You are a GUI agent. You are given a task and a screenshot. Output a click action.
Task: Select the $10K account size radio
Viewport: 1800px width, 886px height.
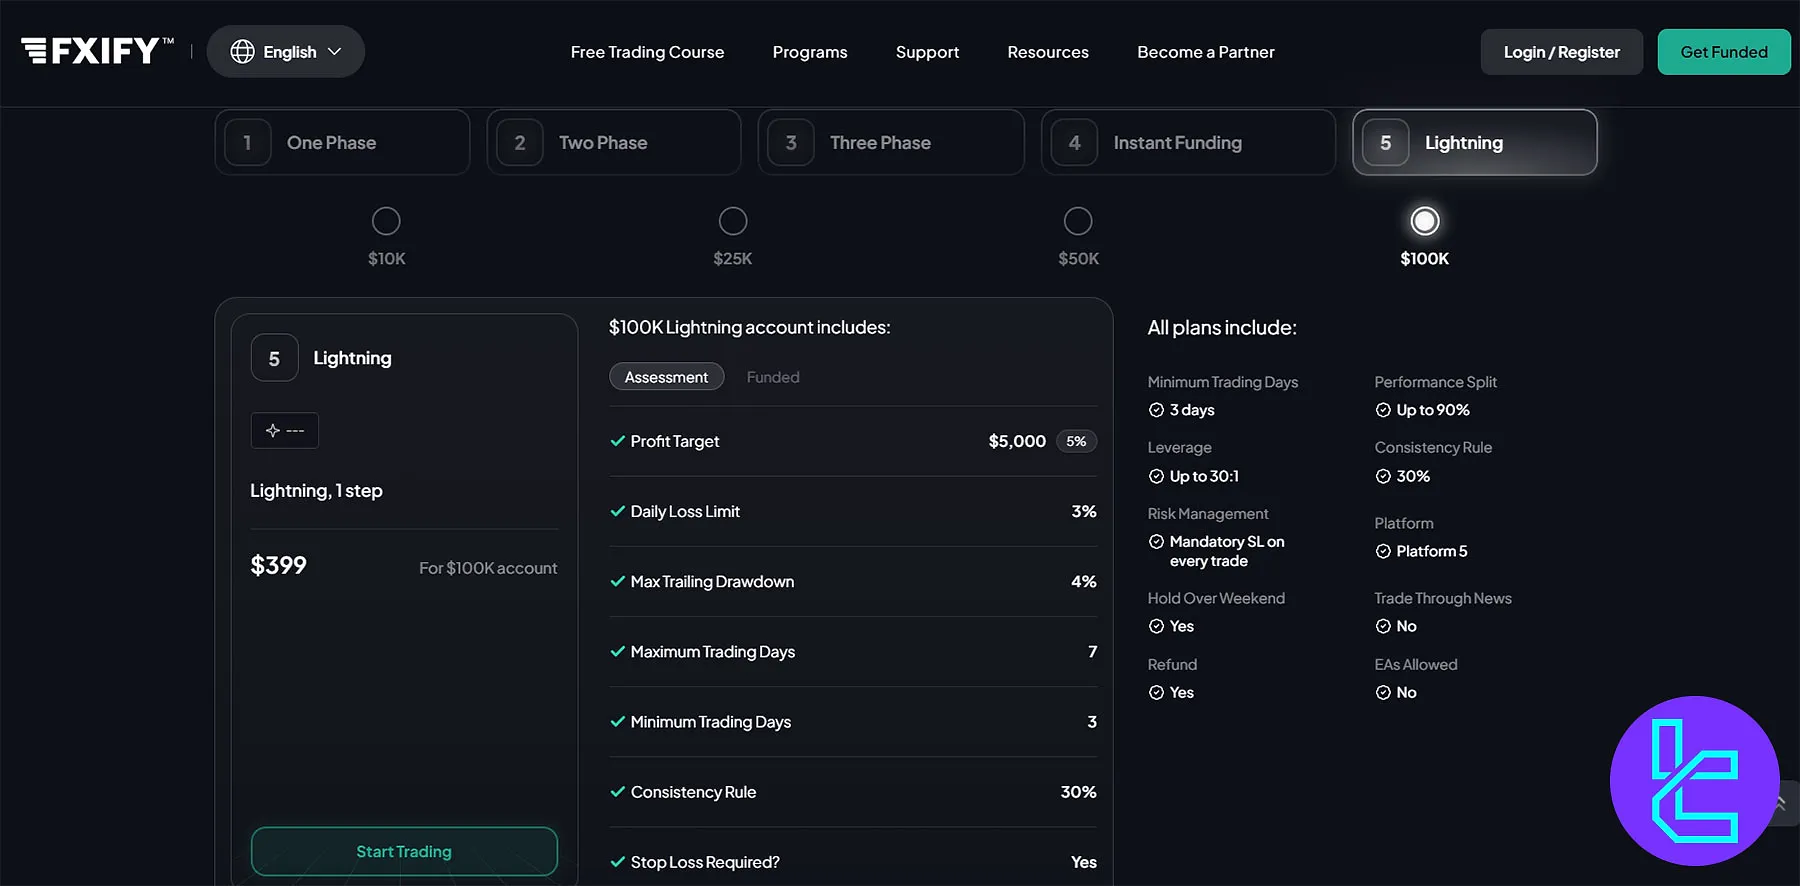(386, 221)
